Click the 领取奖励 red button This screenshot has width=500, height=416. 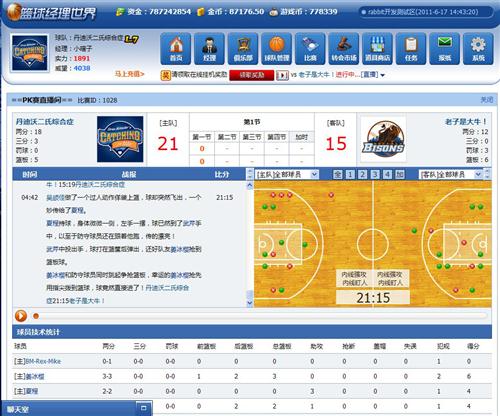(x=252, y=75)
